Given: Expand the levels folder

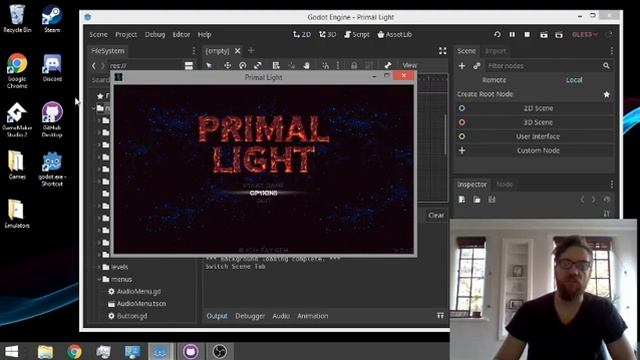Looking at the screenshot, I should tap(99, 267).
